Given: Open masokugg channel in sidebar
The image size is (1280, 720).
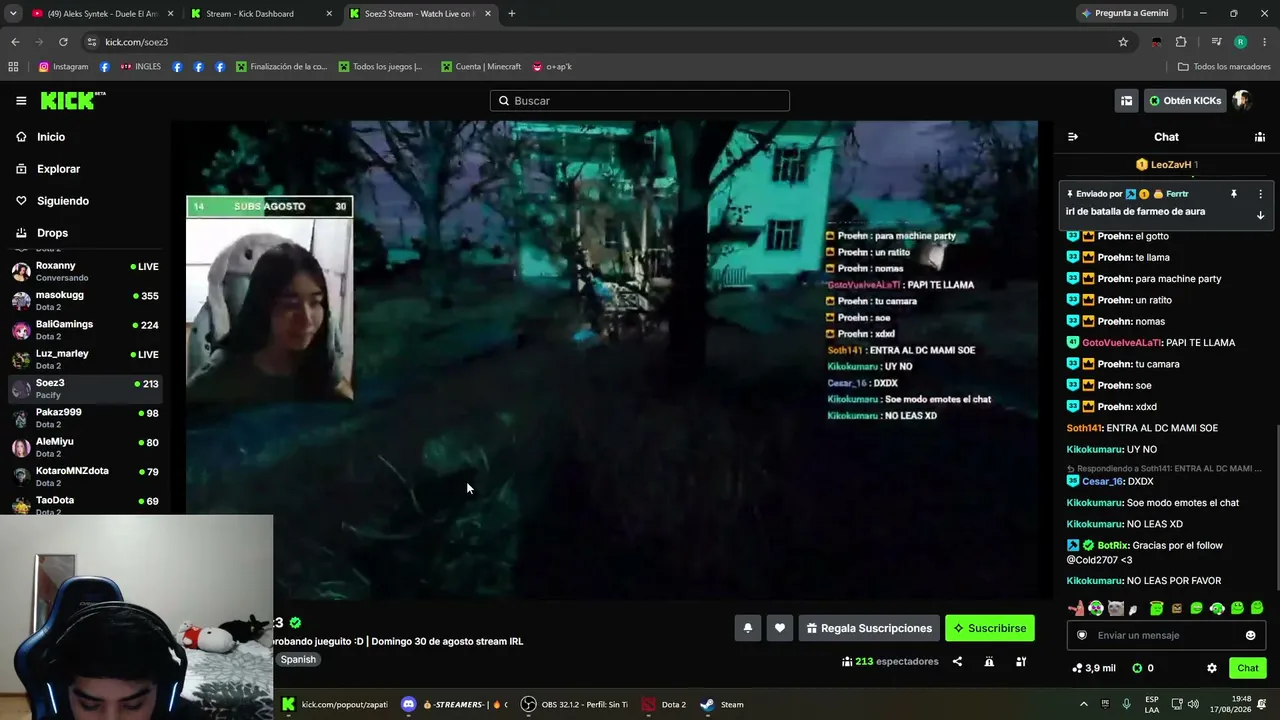Looking at the screenshot, I should click(x=85, y=300).
